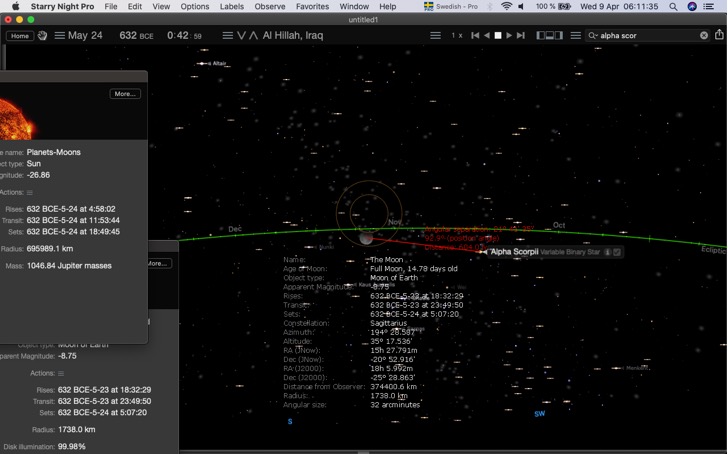Click the More button in Sun panel
The height and width of the screenshot is (454, 728).
tap(125, 94)
